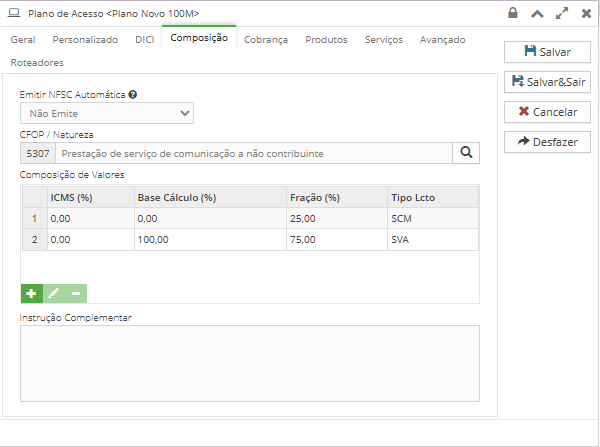Remove row using the minus icon
Viewport: 600px width, 447px height.
point(76,294)
